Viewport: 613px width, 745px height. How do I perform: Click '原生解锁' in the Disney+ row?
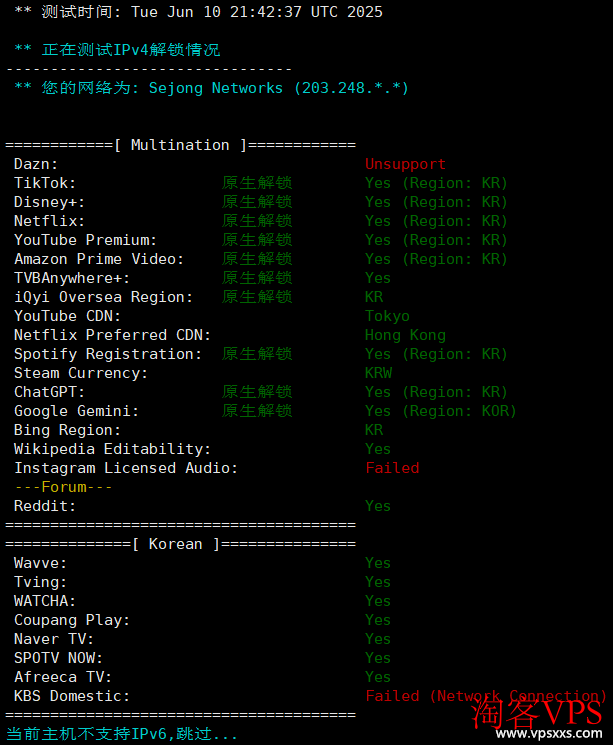pos(257,202)
